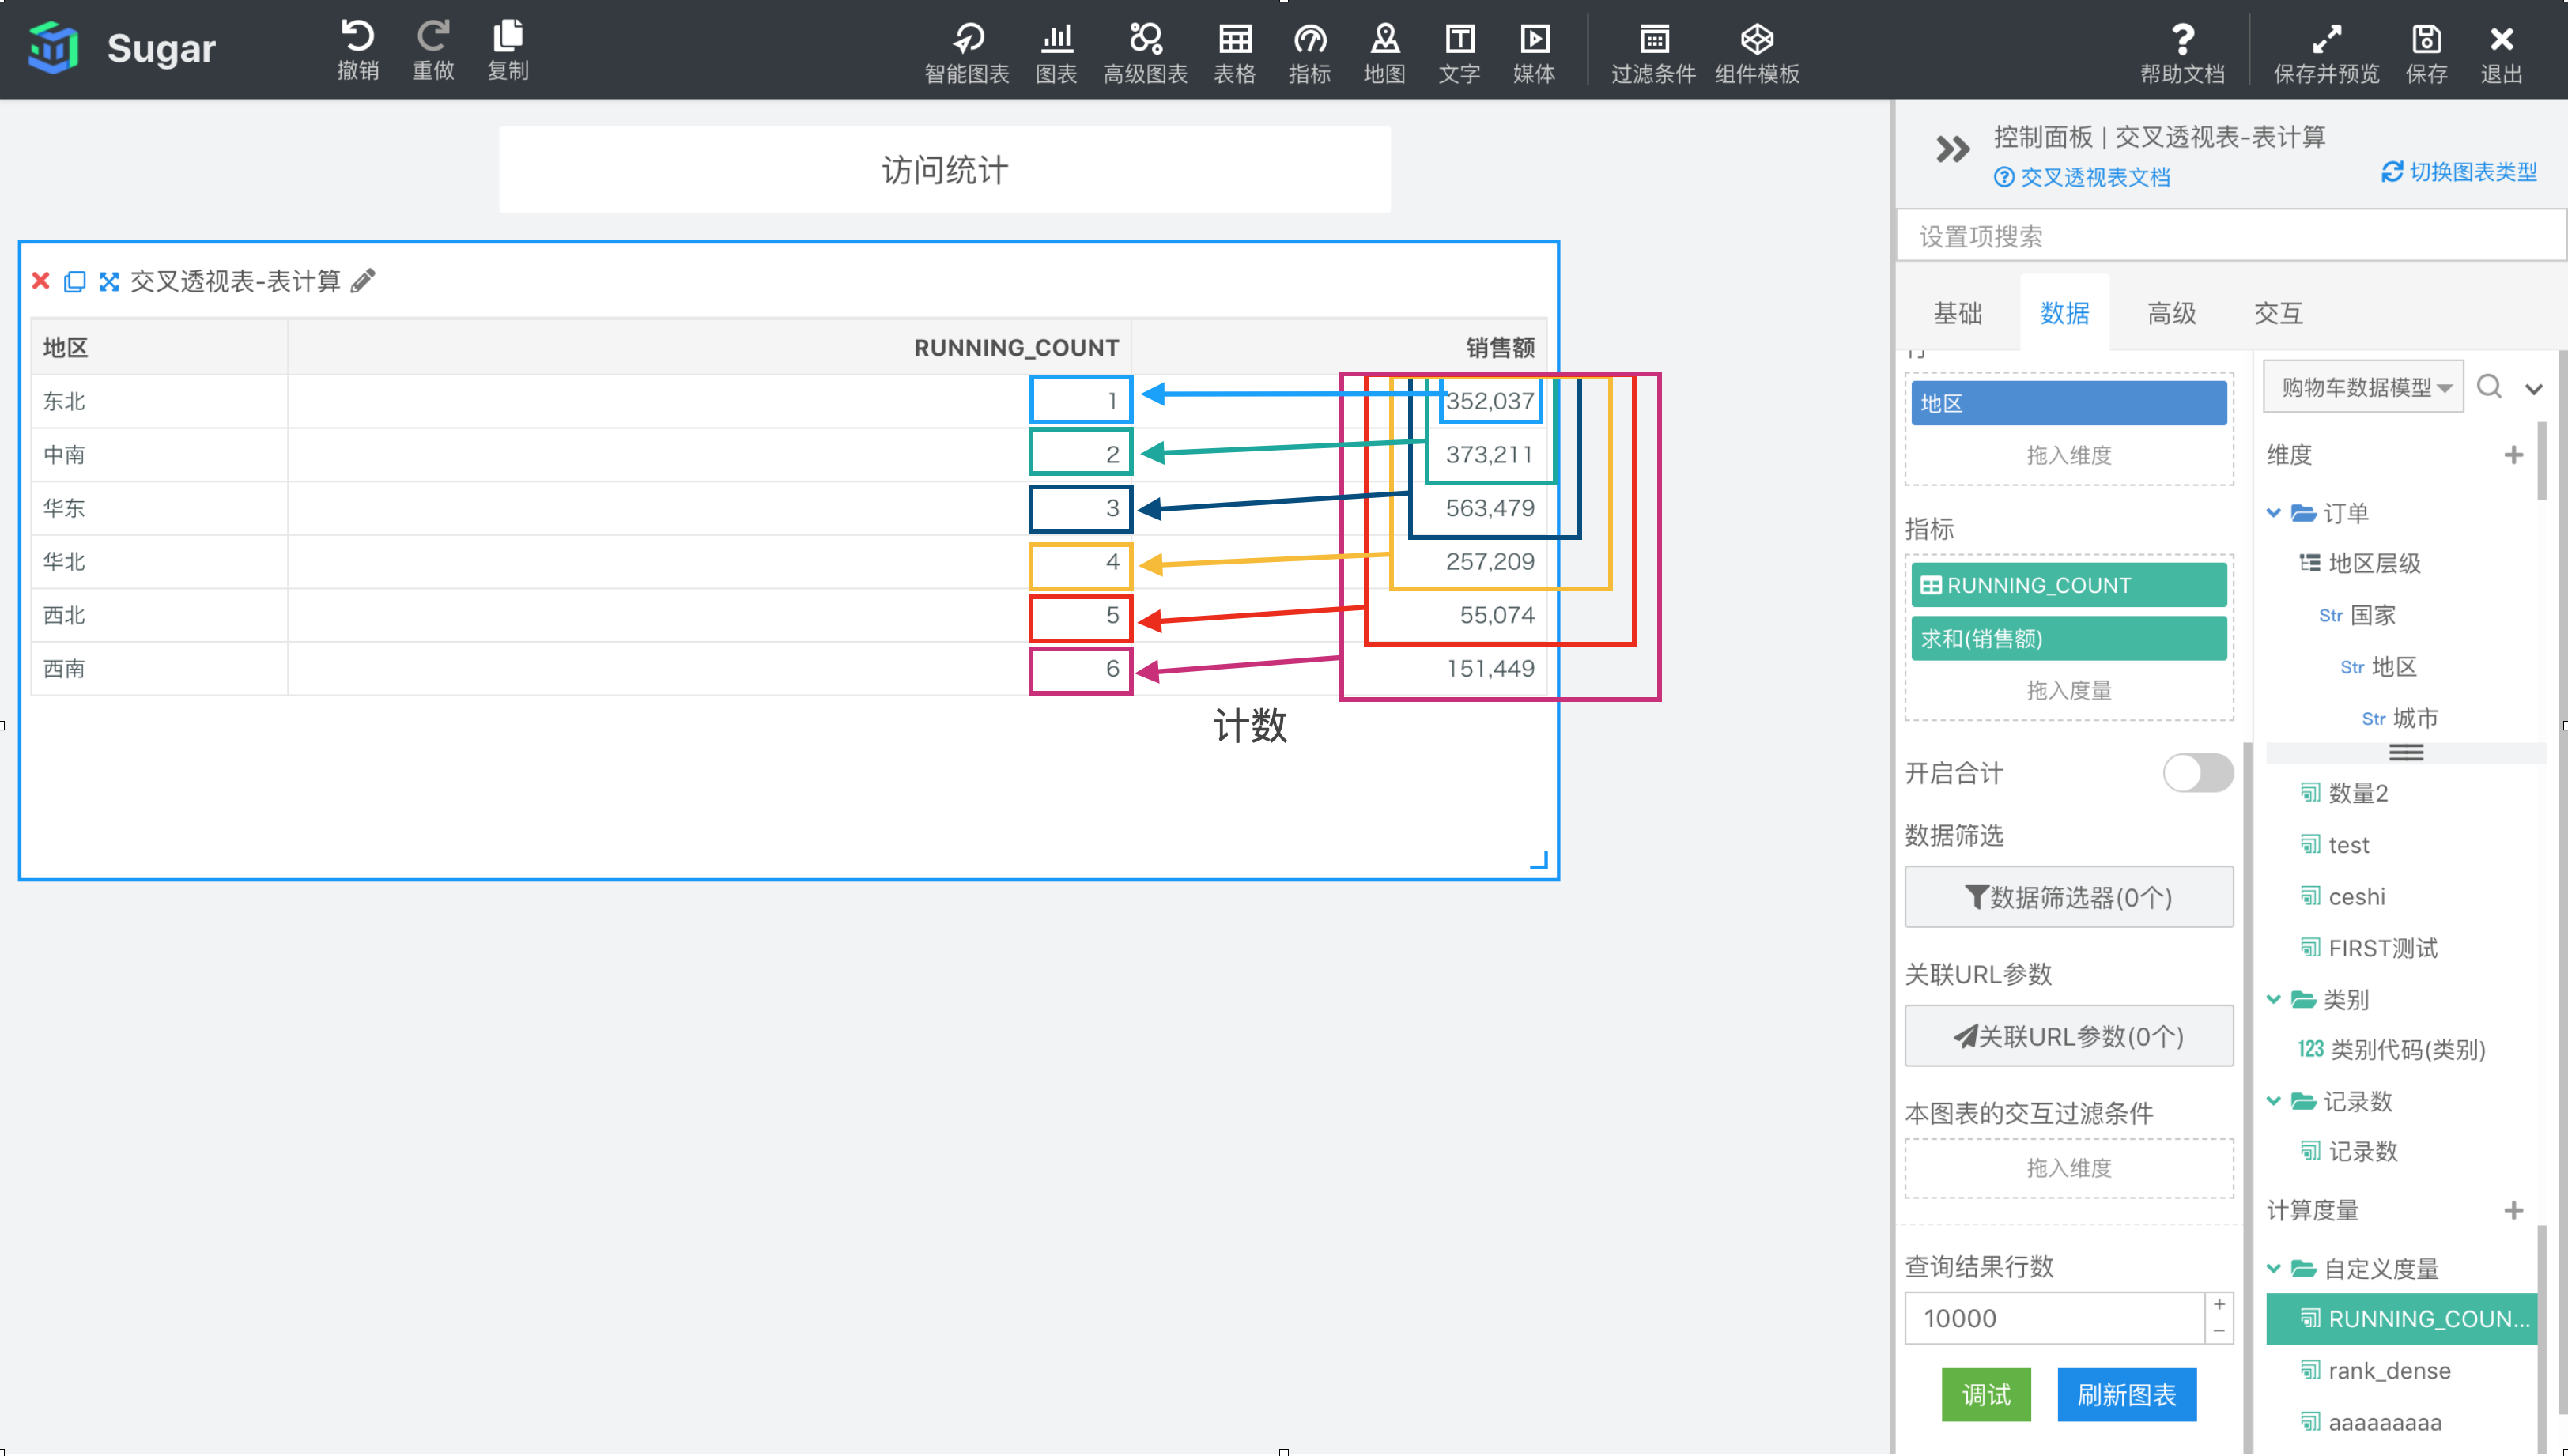The width and height of the screenshot is (2568, 1456).
Task: Toggle the 开启合计 switch
Action: click(2197, 773)
